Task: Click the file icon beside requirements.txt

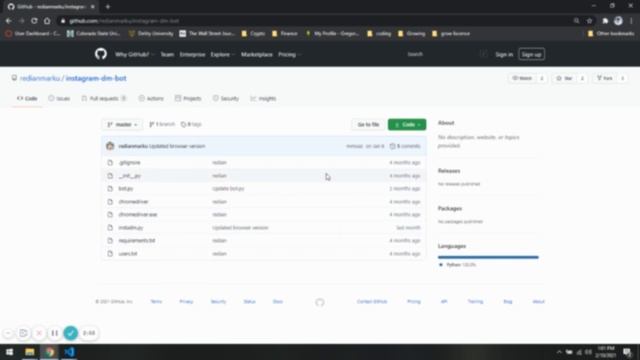Action: [x=110, y=240]
